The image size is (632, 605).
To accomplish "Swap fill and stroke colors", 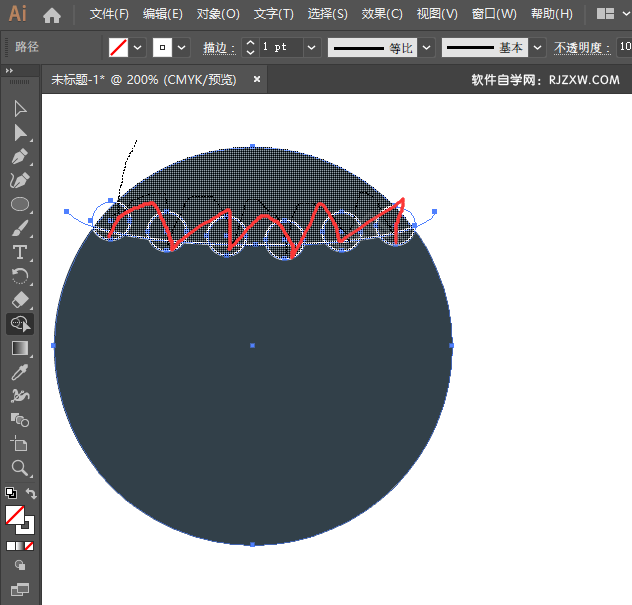I will pos(32,494).
